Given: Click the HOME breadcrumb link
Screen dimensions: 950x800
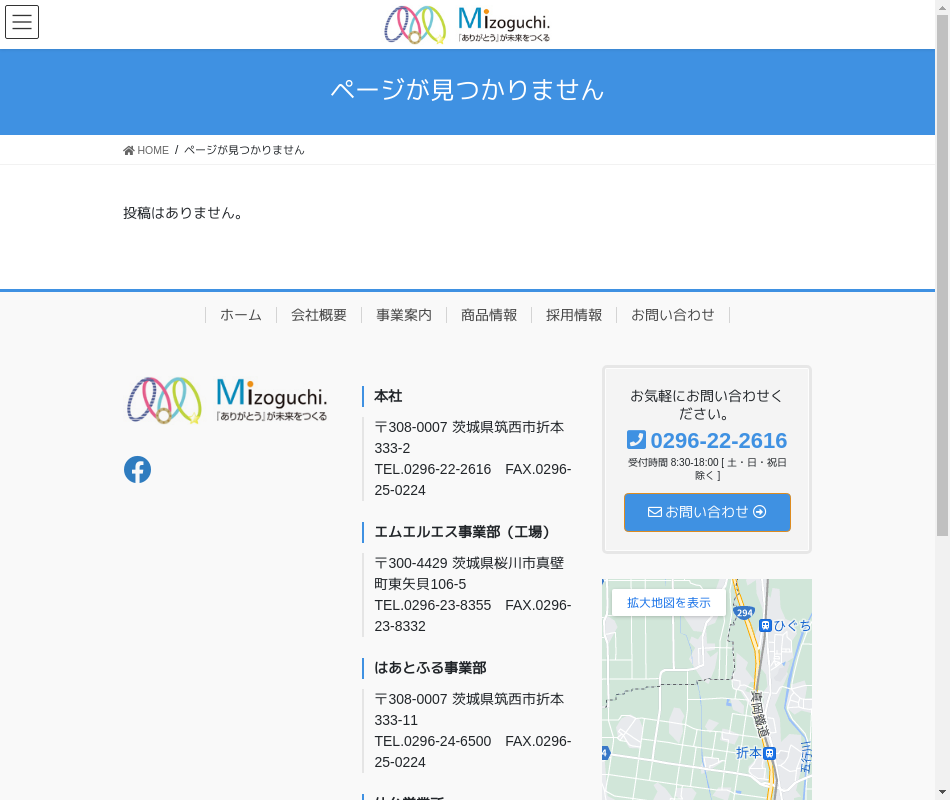Looking at the screenshot, I should 146,150.
